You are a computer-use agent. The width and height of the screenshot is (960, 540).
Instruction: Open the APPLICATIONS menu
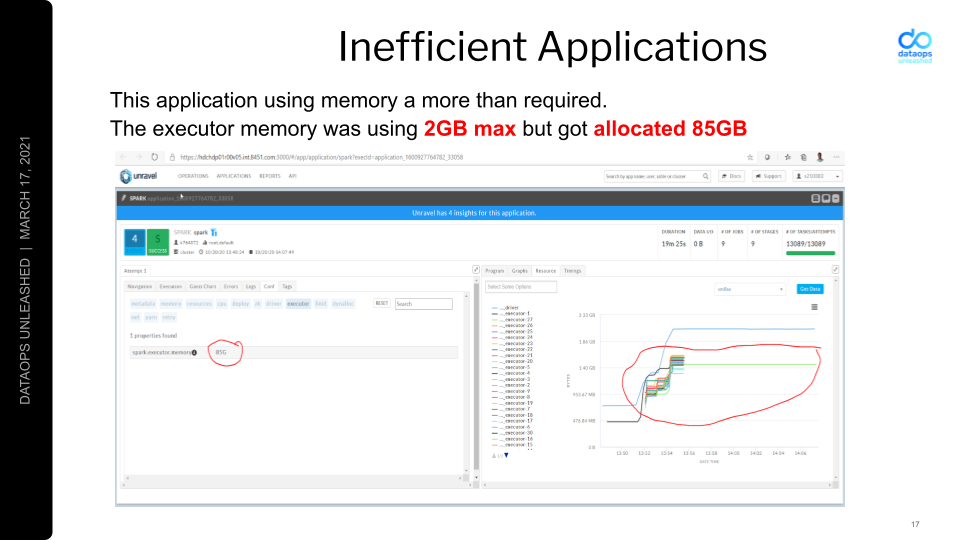pyautogui.click(x=234, y=176)
